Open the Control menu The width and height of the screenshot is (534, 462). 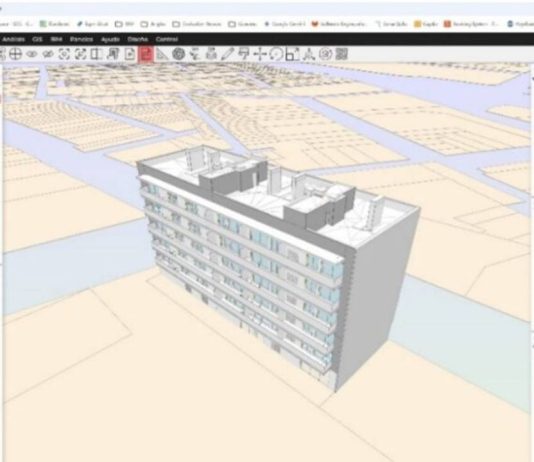[167, 39]
